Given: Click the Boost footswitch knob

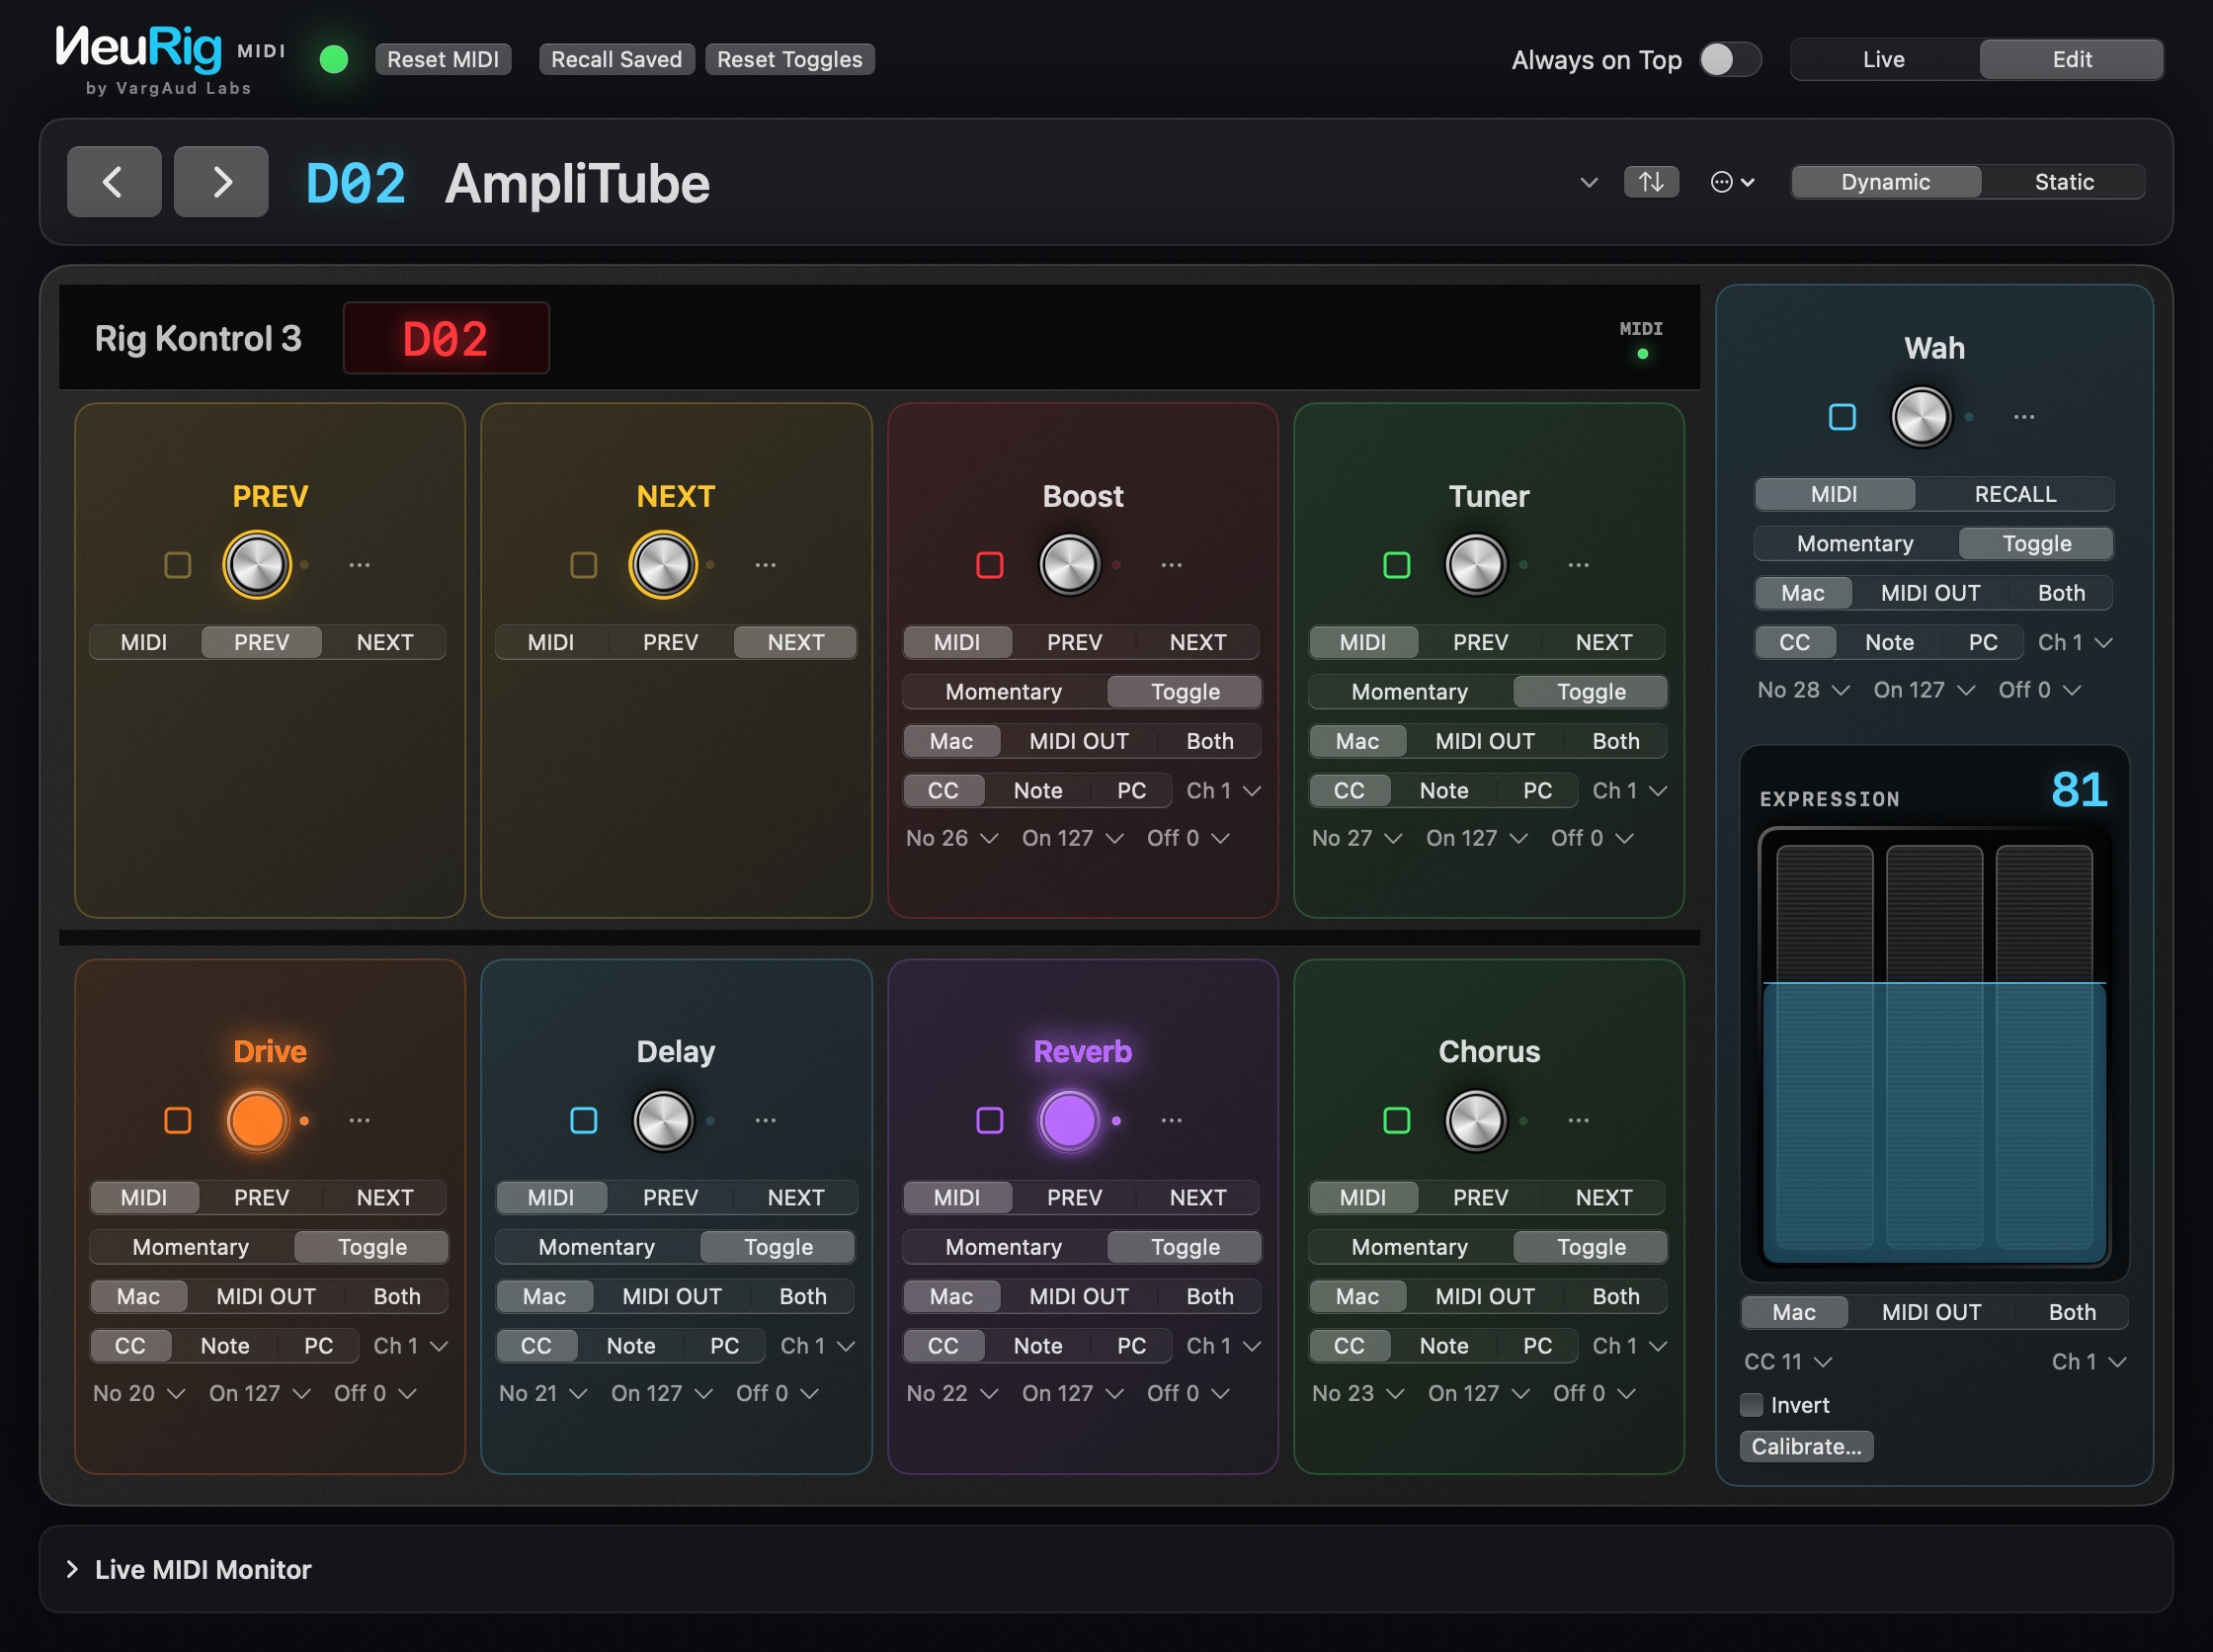Looking at the screenshot, I should point(1069,565).
